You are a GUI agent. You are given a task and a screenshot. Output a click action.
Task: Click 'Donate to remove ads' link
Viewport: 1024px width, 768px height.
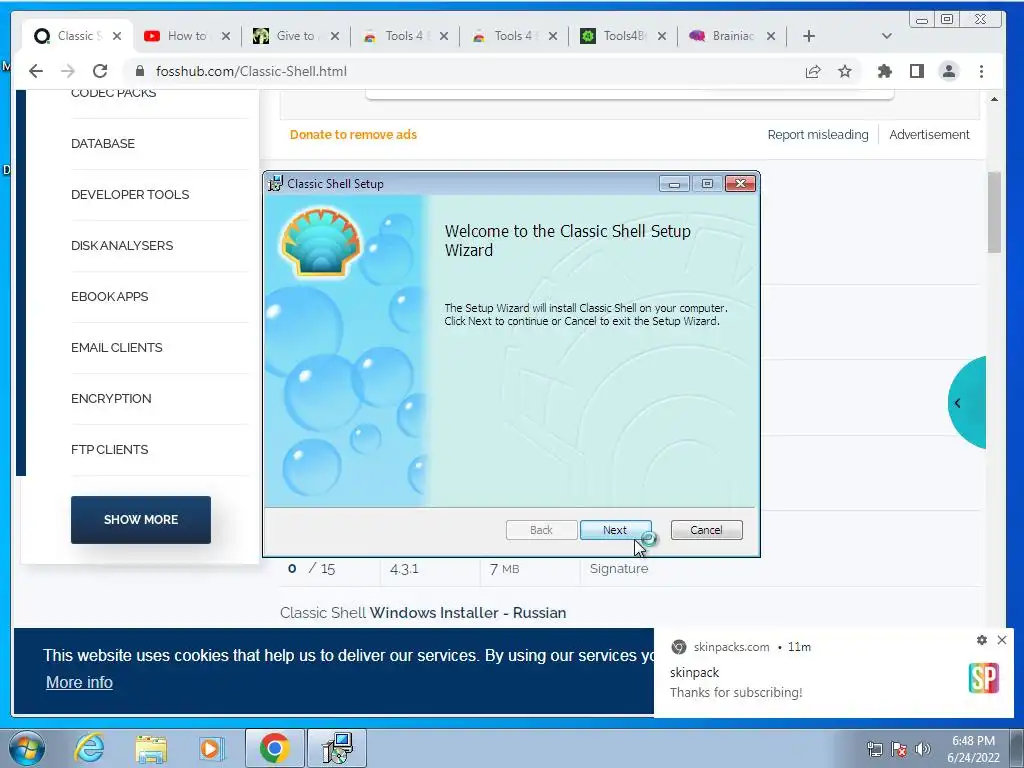[353, 135]
